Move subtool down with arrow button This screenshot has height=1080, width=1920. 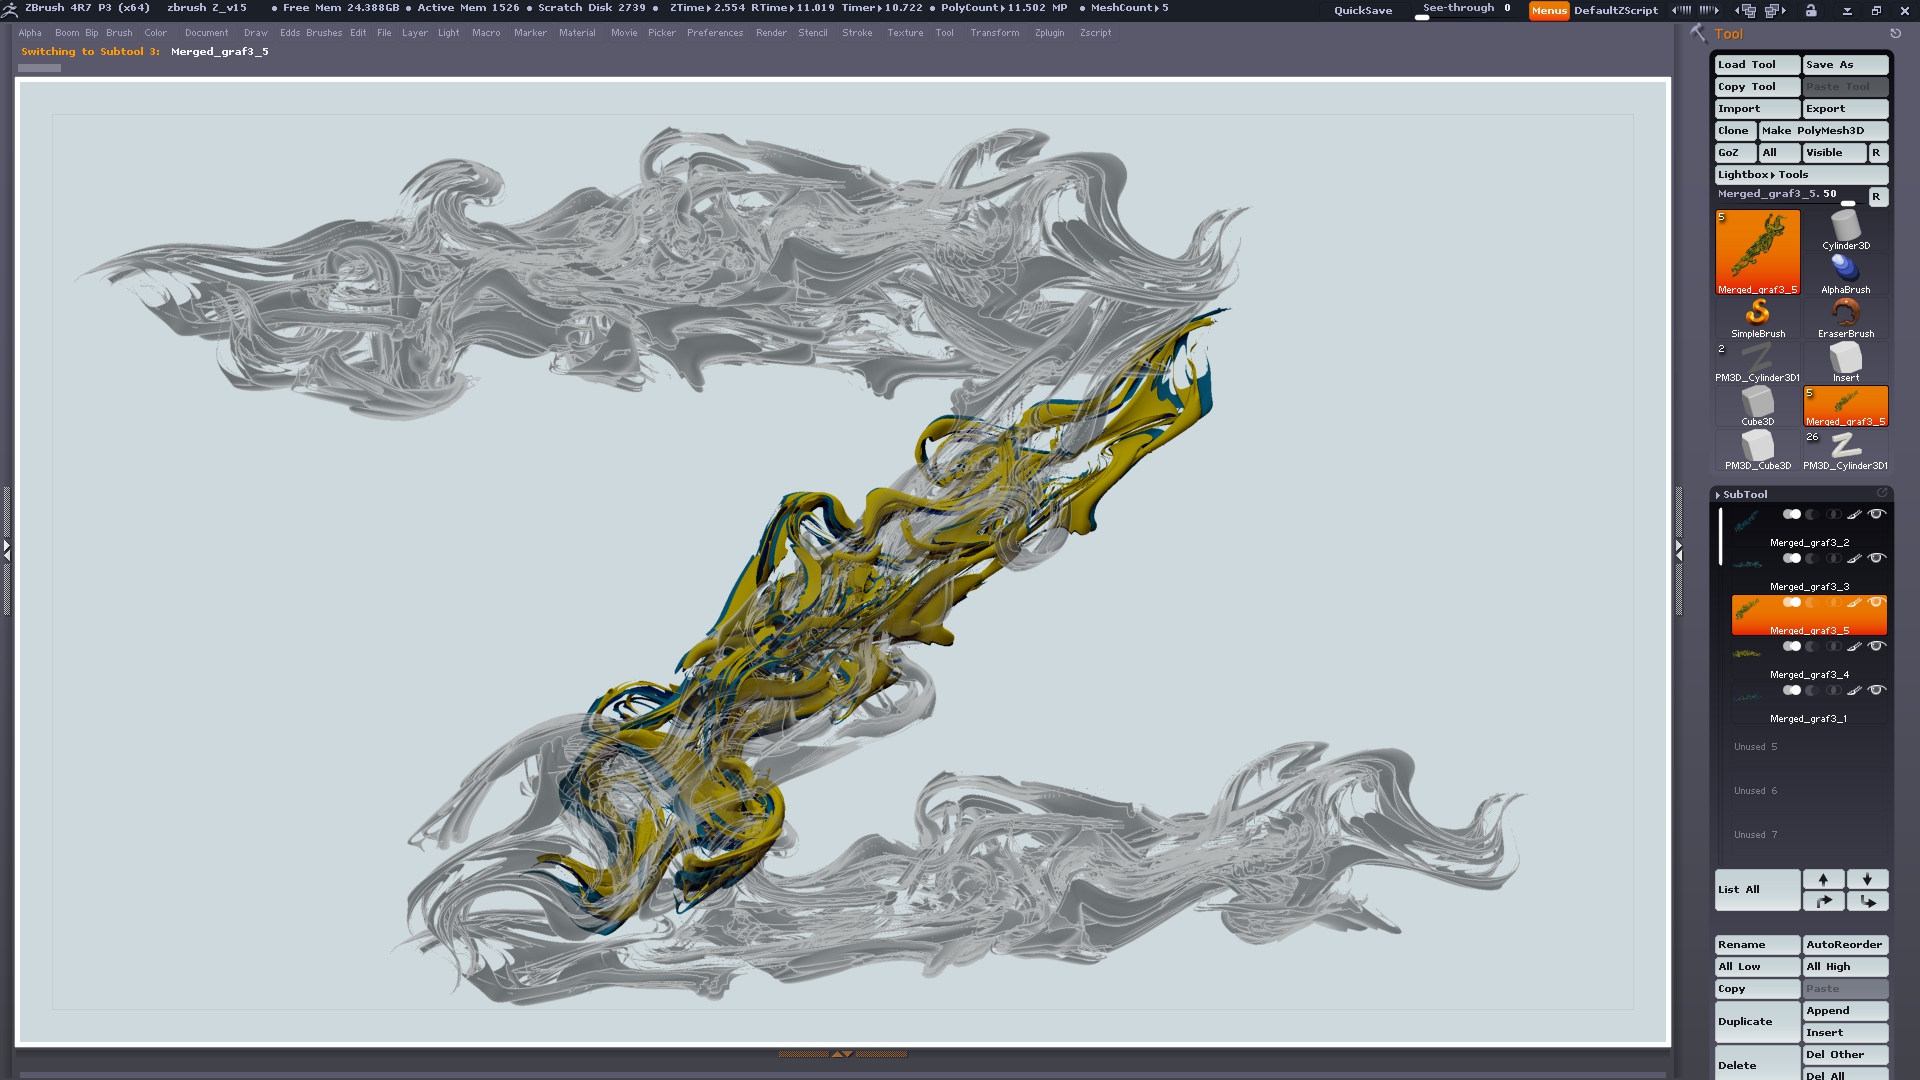tap(1867, 879)
